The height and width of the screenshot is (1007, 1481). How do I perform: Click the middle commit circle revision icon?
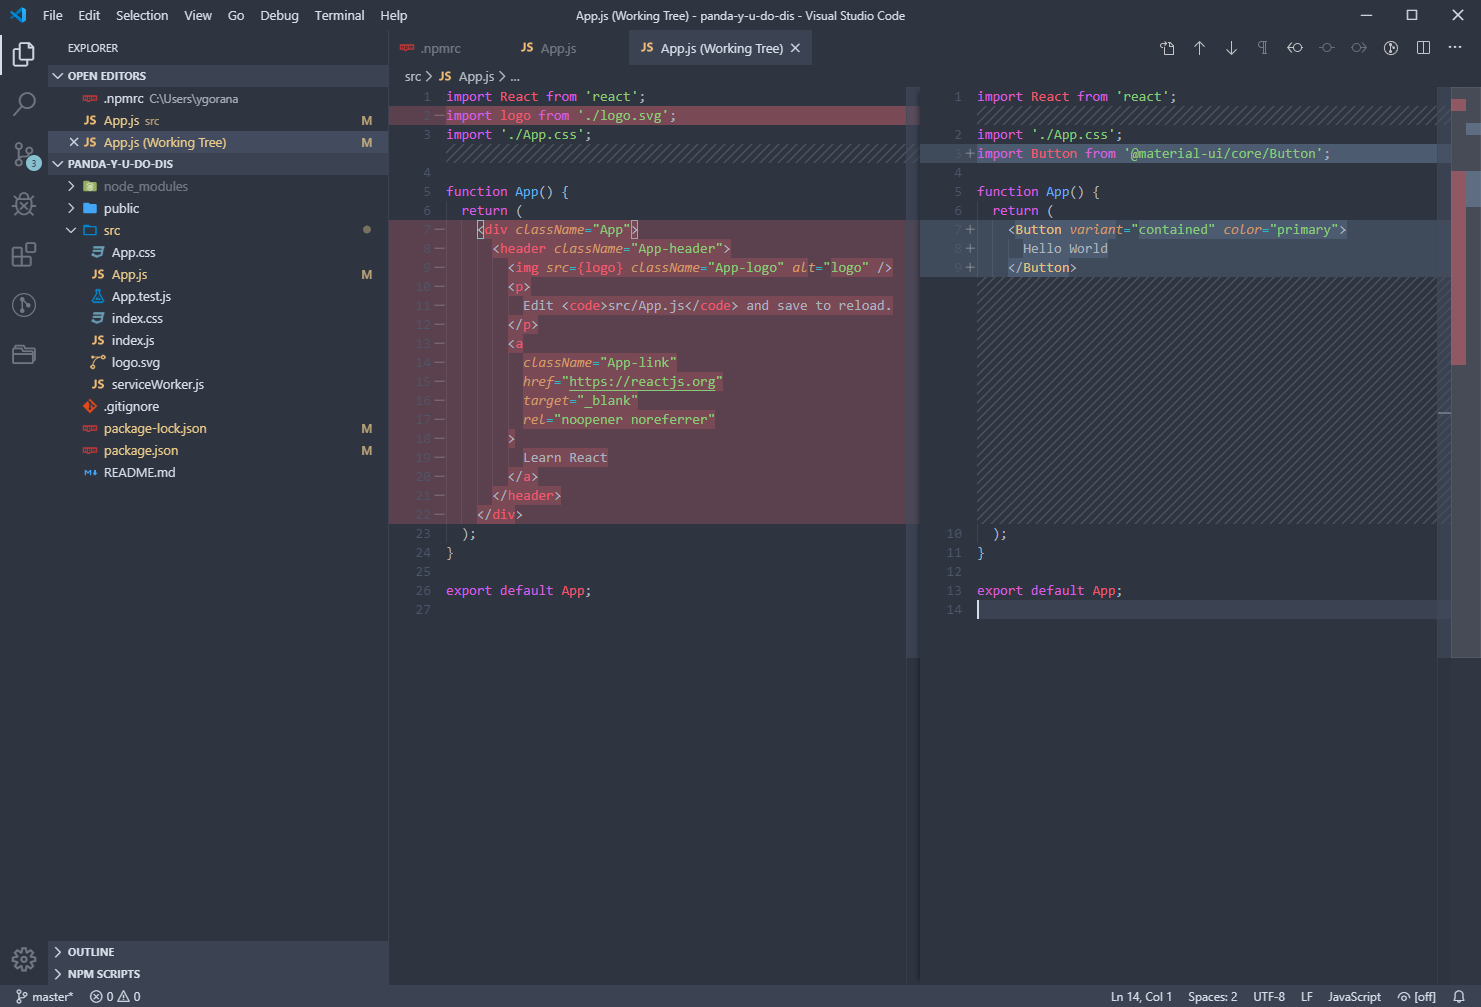click(1327, 48)
